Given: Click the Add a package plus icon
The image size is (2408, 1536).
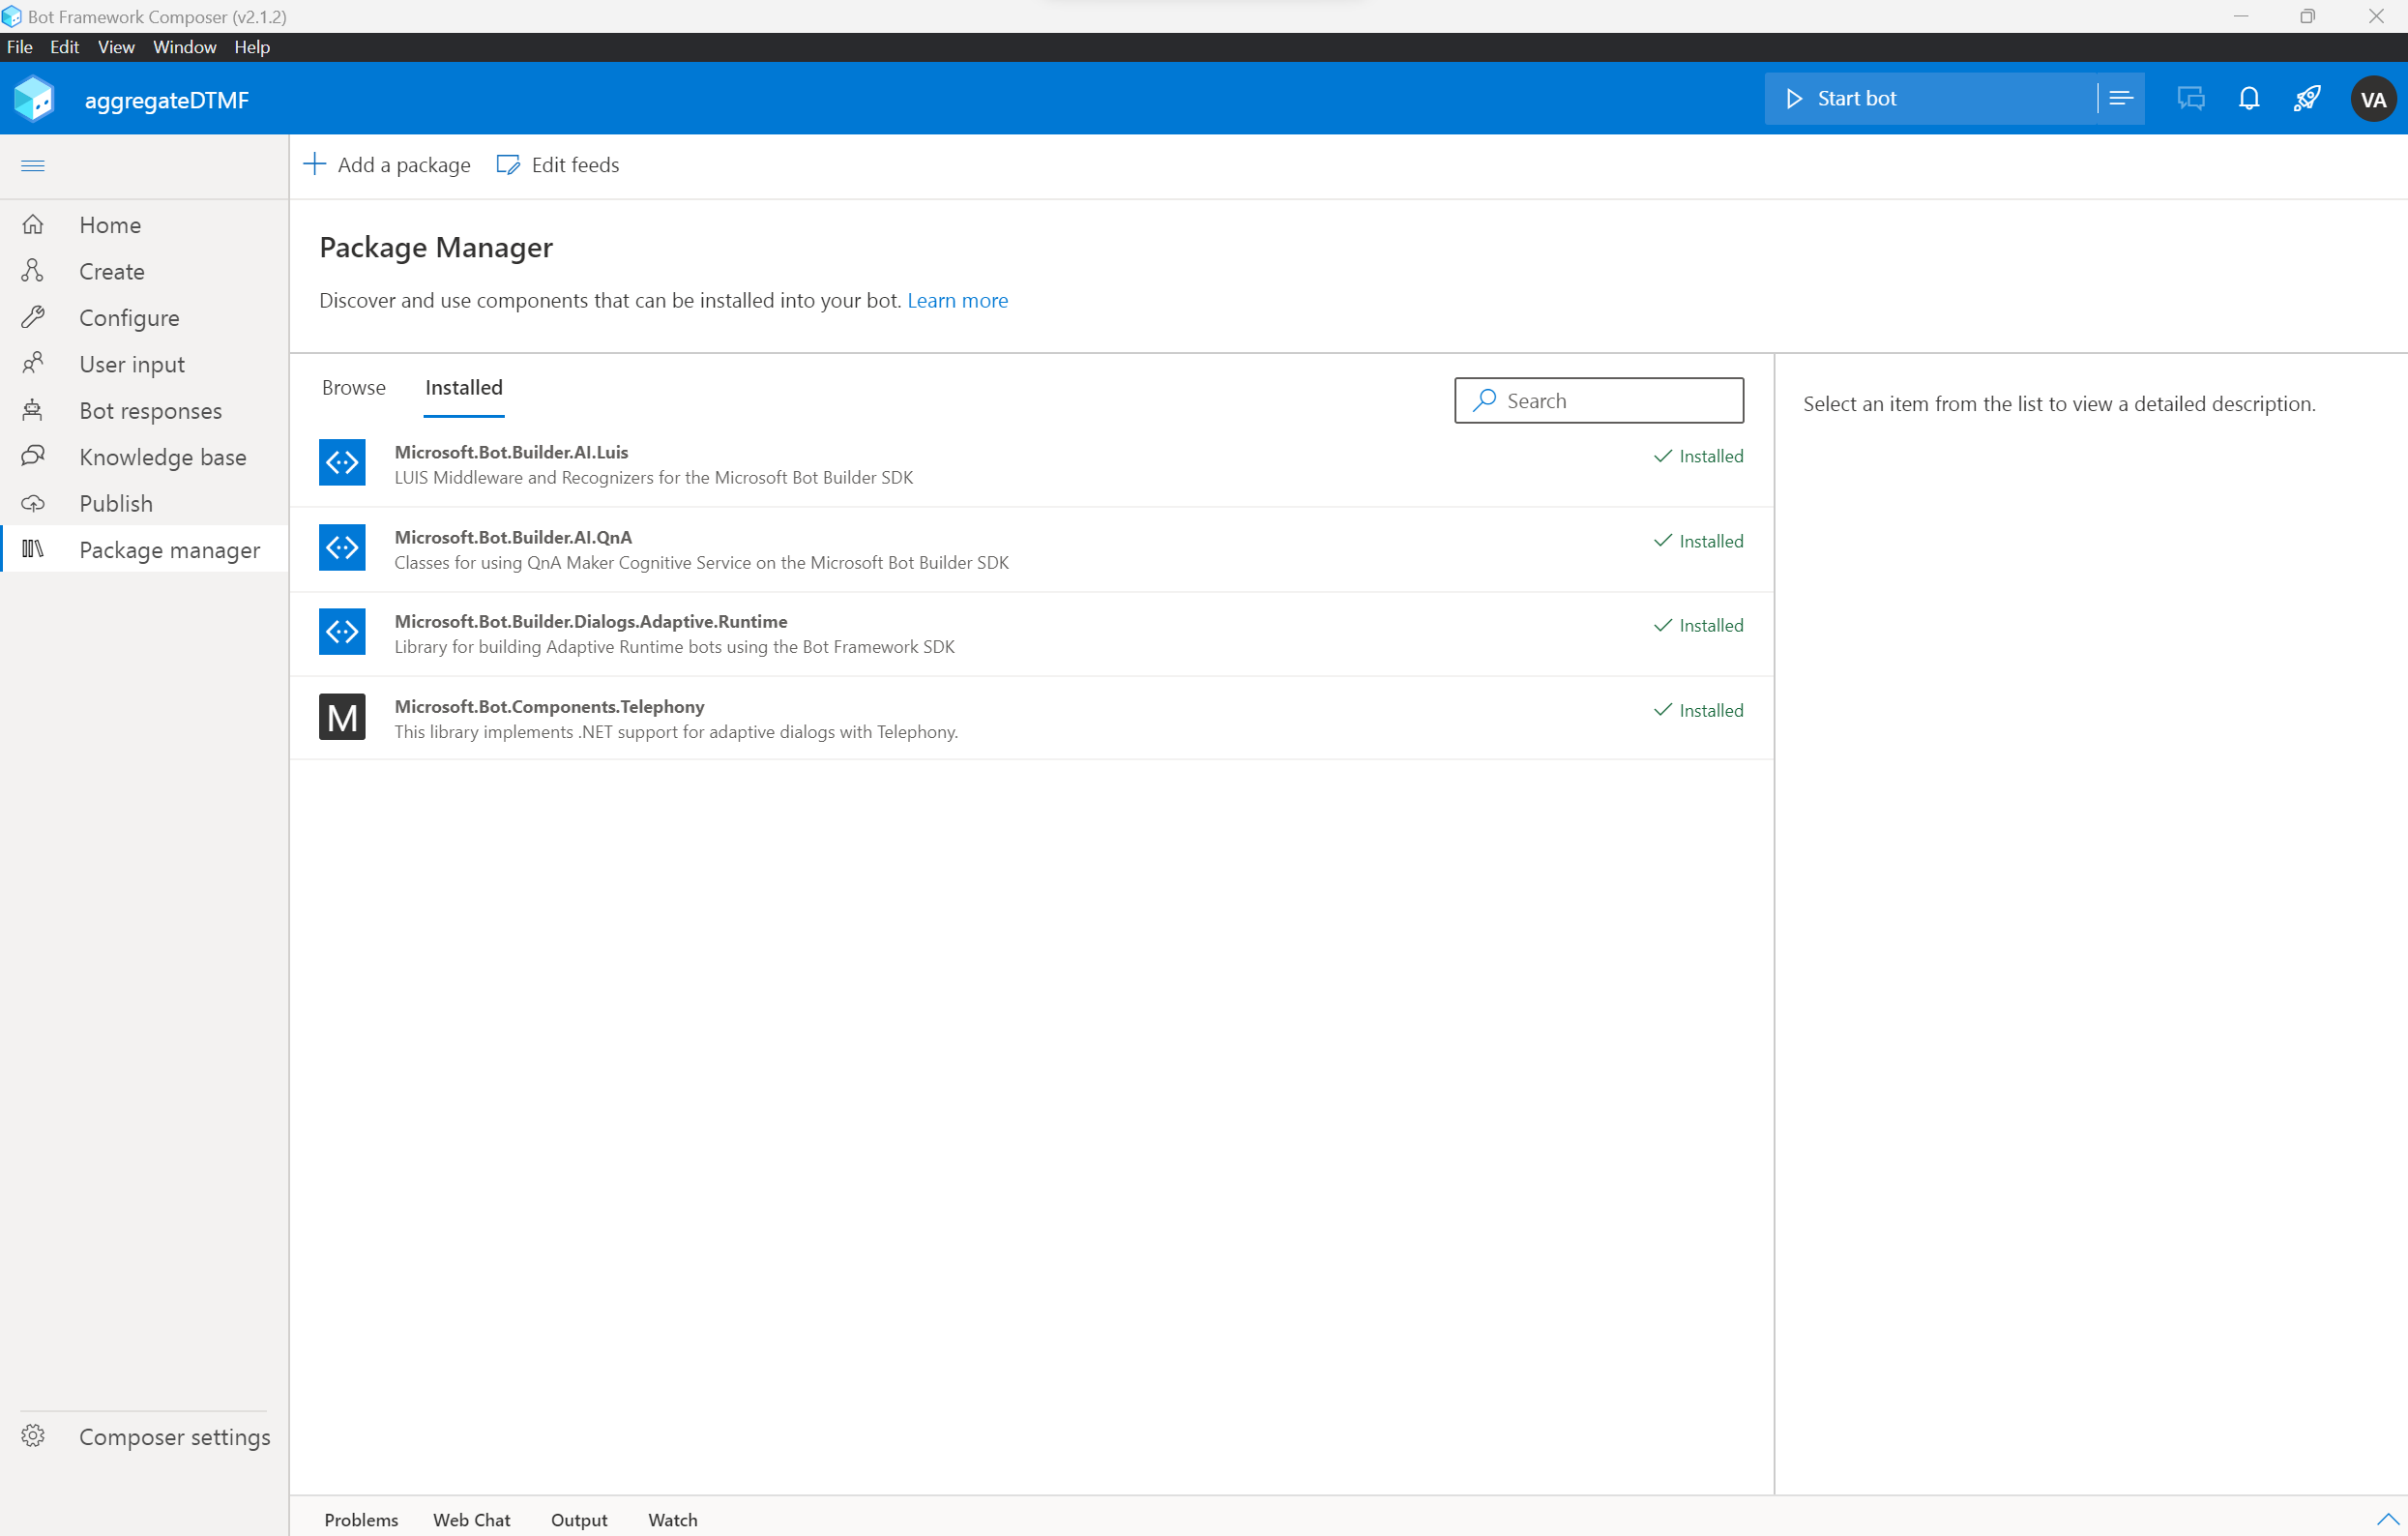Looking at the screenshot, I should coord(314,164).
